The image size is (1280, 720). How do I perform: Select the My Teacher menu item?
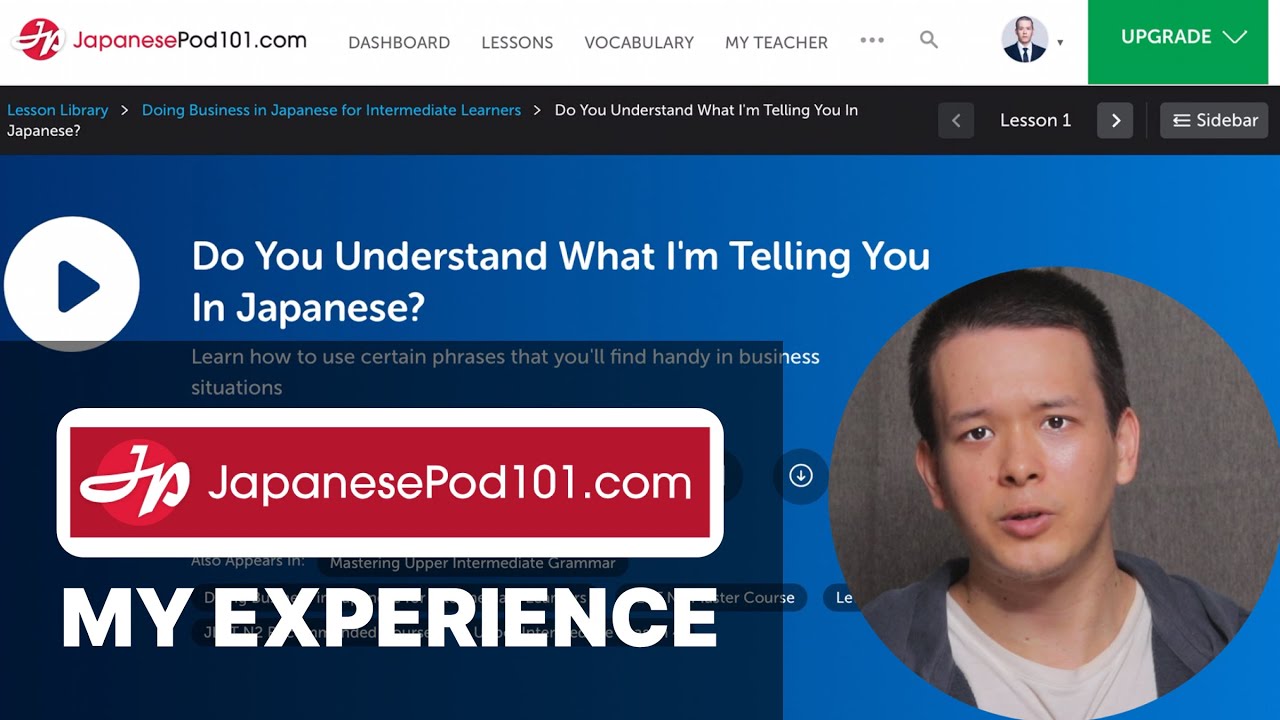(776, 42)
